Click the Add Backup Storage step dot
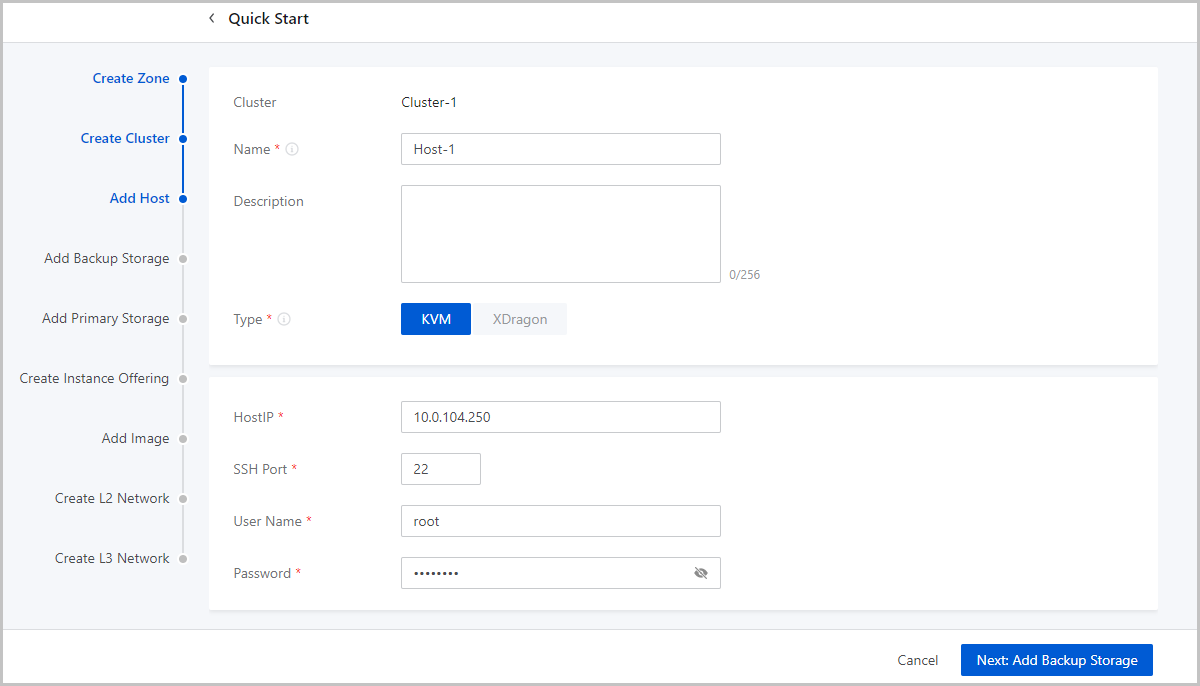 coord(183,259)
